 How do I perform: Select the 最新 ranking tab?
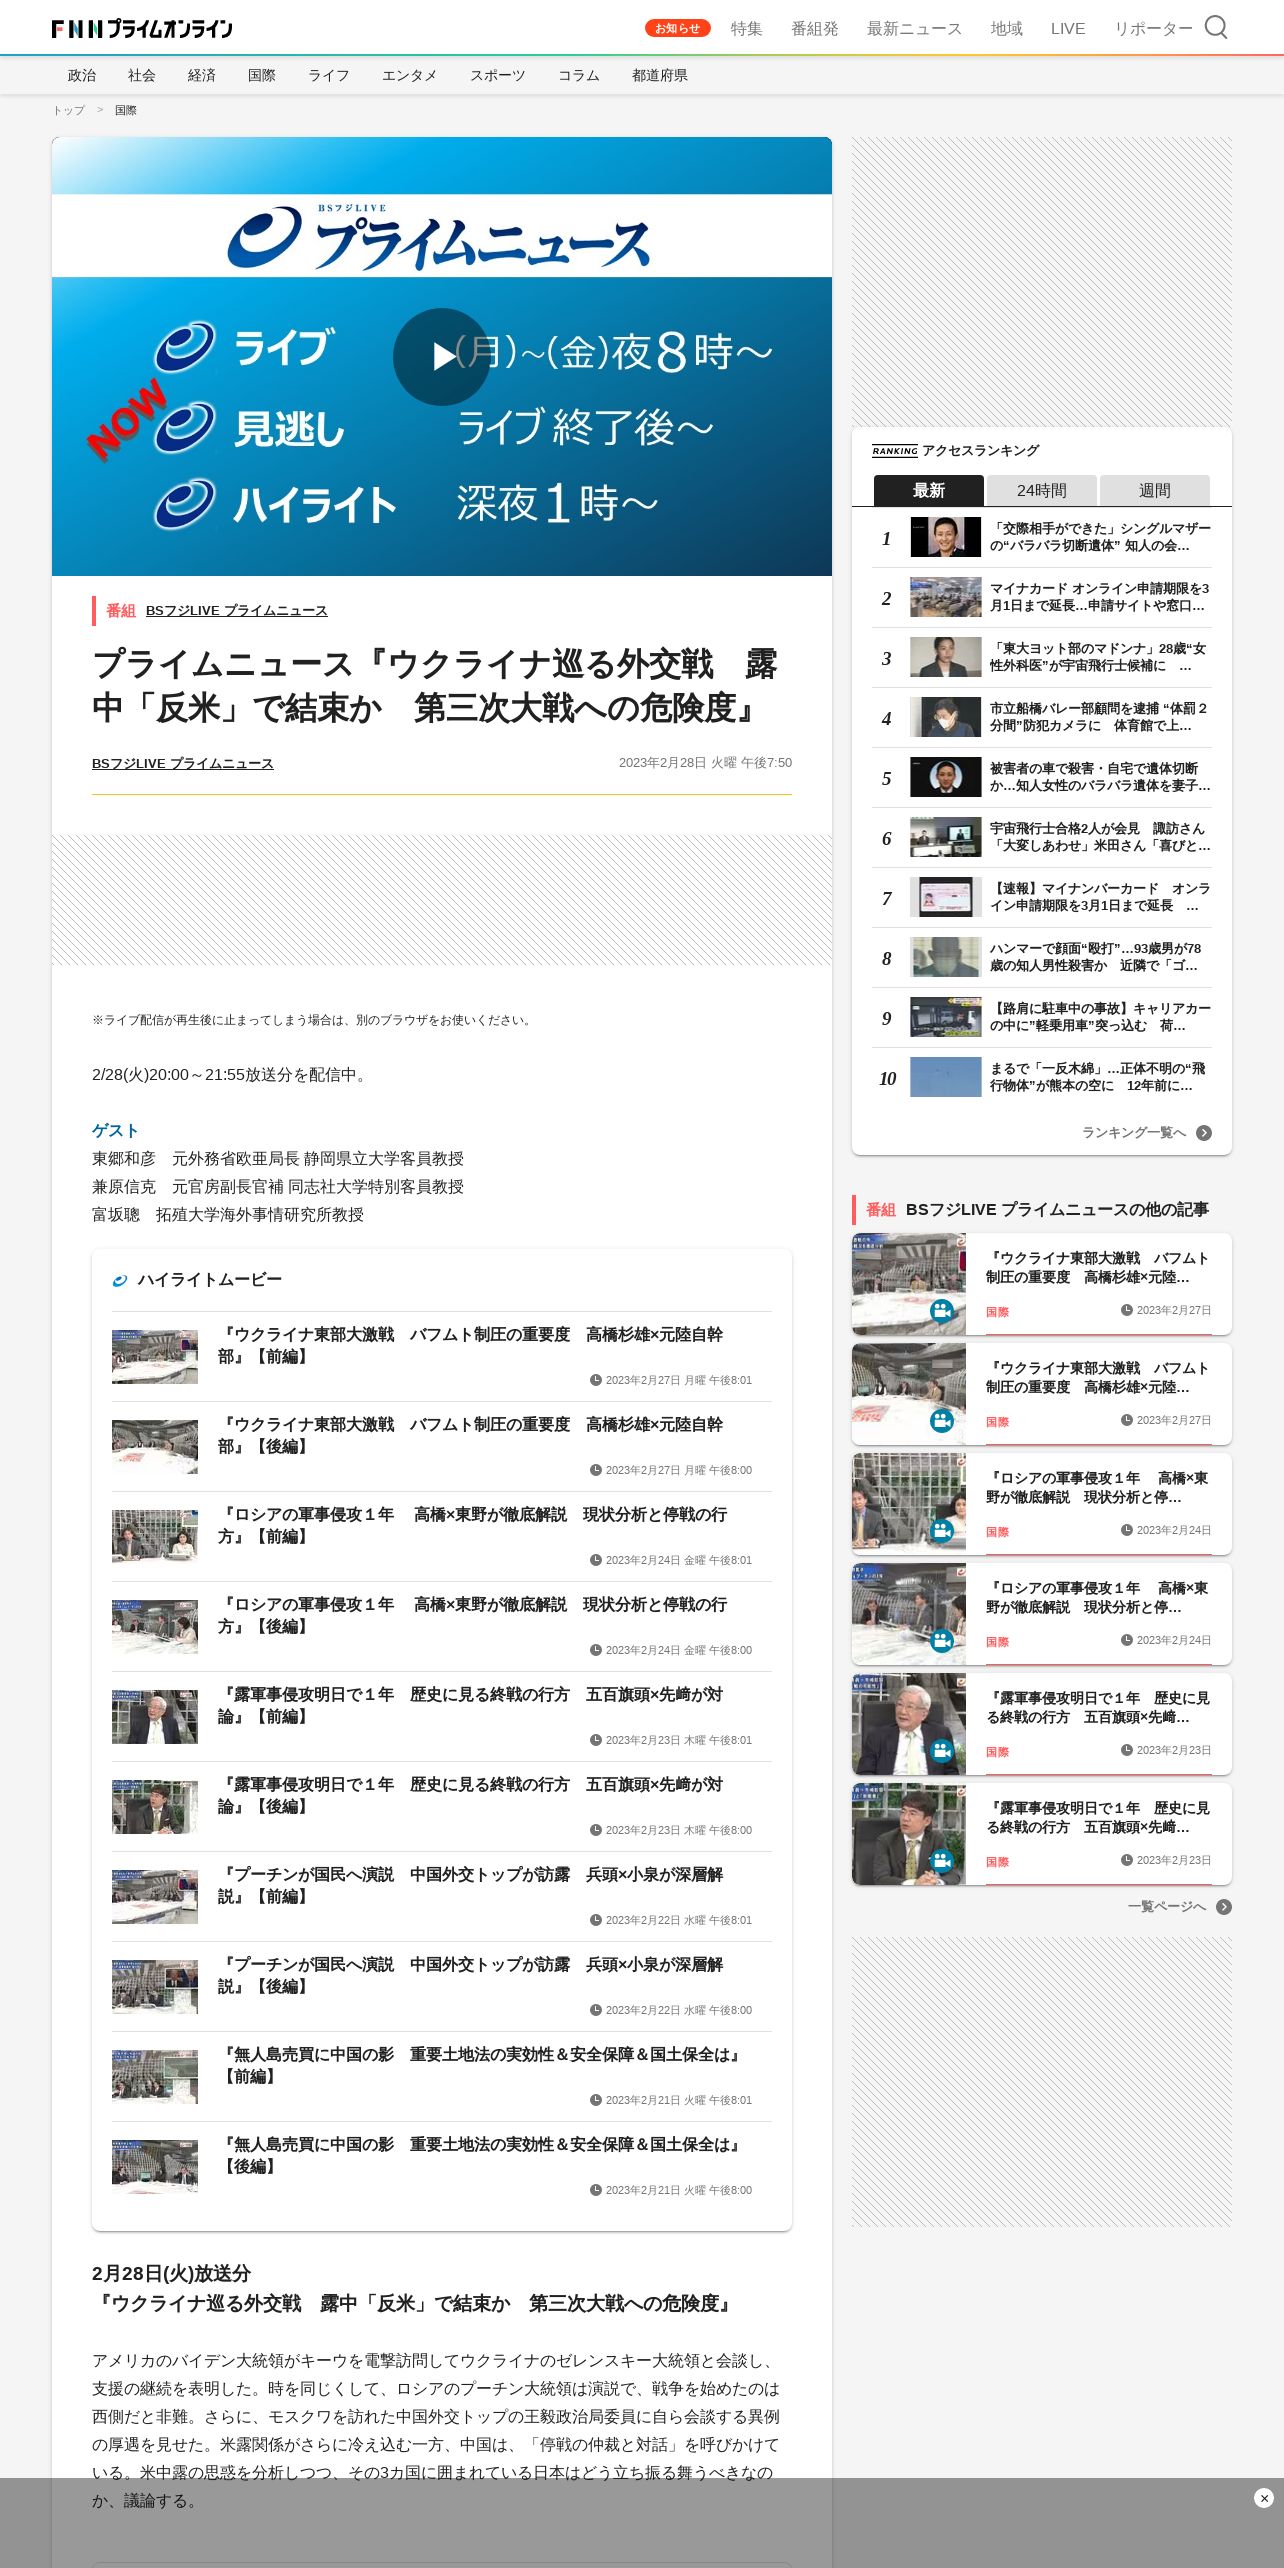(x=928, y=490)
